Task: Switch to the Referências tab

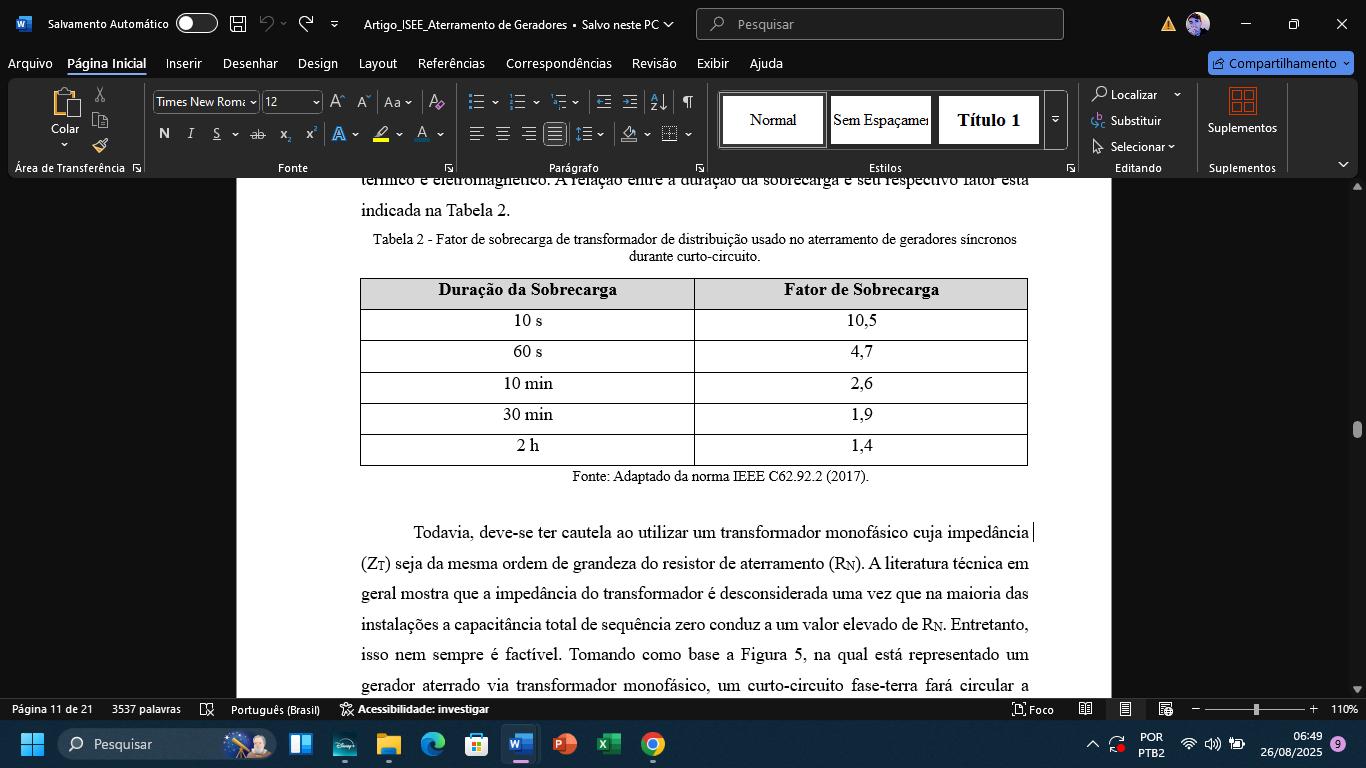Action: (451, 63)
